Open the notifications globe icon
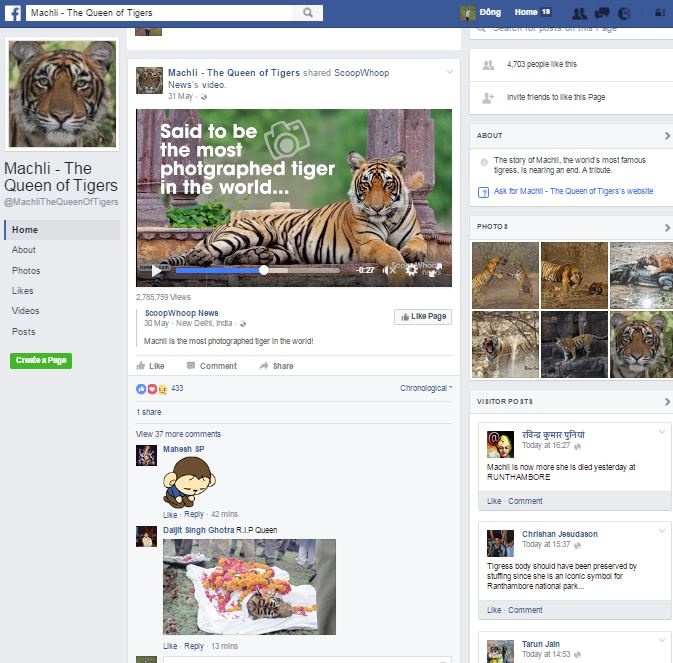The height and width of the screenshot is (663, 673). coord(625,13)
